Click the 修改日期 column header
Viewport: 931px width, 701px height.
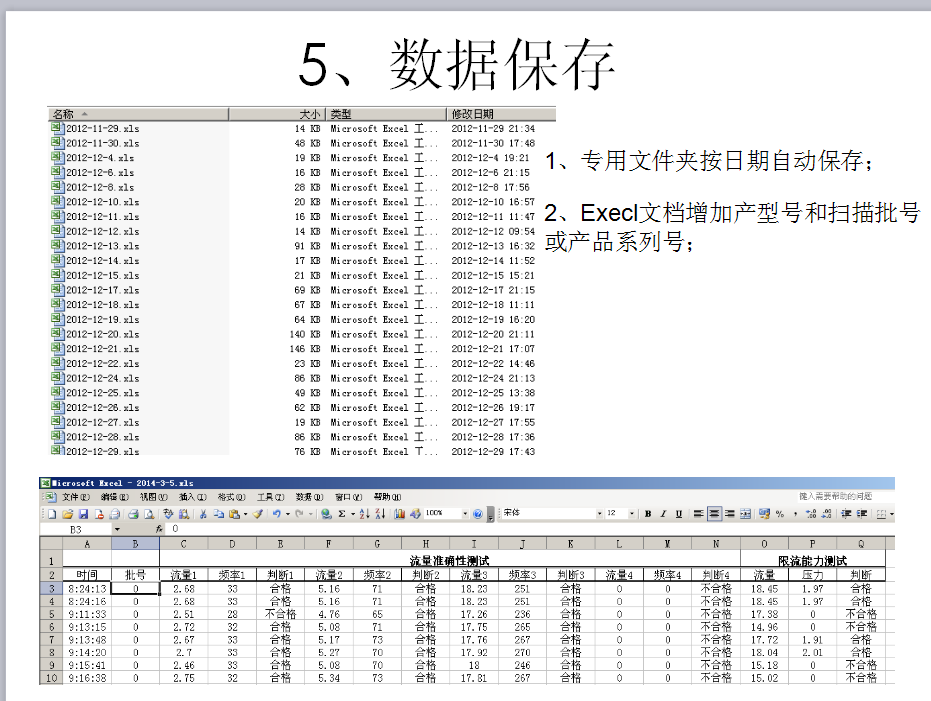pyautogui.click(x=473, y=114)
